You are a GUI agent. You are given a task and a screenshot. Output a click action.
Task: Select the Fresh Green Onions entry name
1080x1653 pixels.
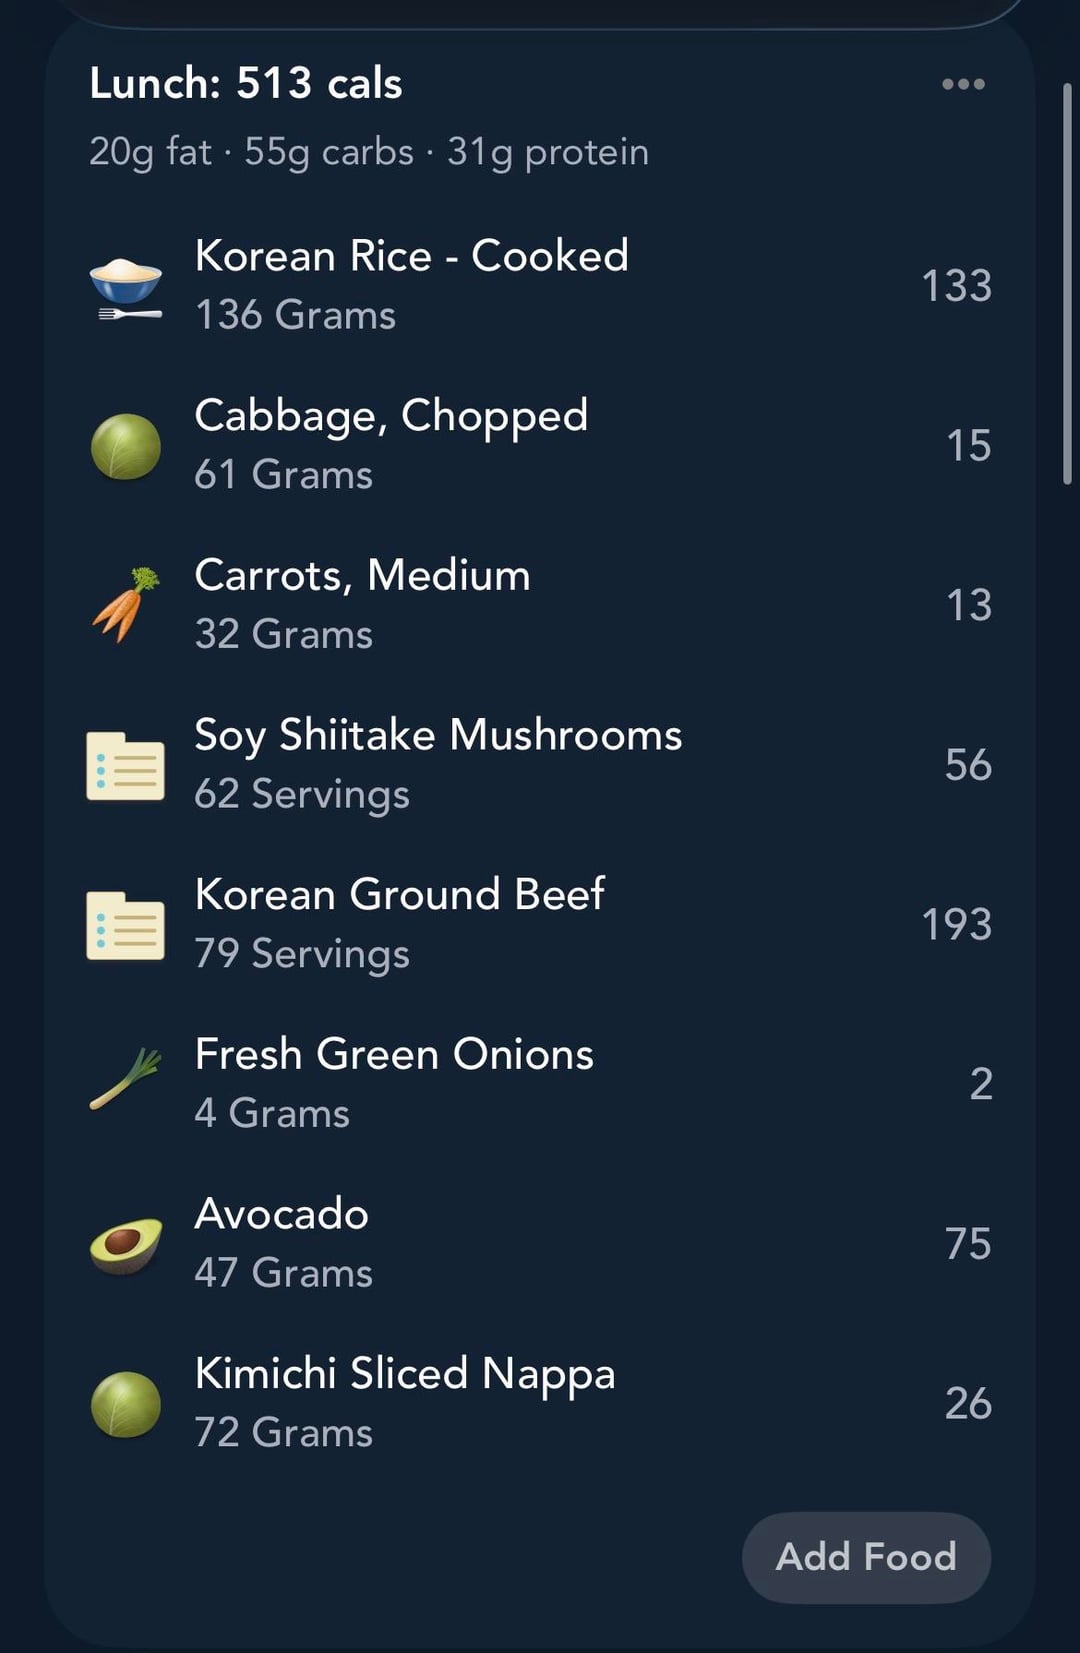click(x=394, y=1054)
